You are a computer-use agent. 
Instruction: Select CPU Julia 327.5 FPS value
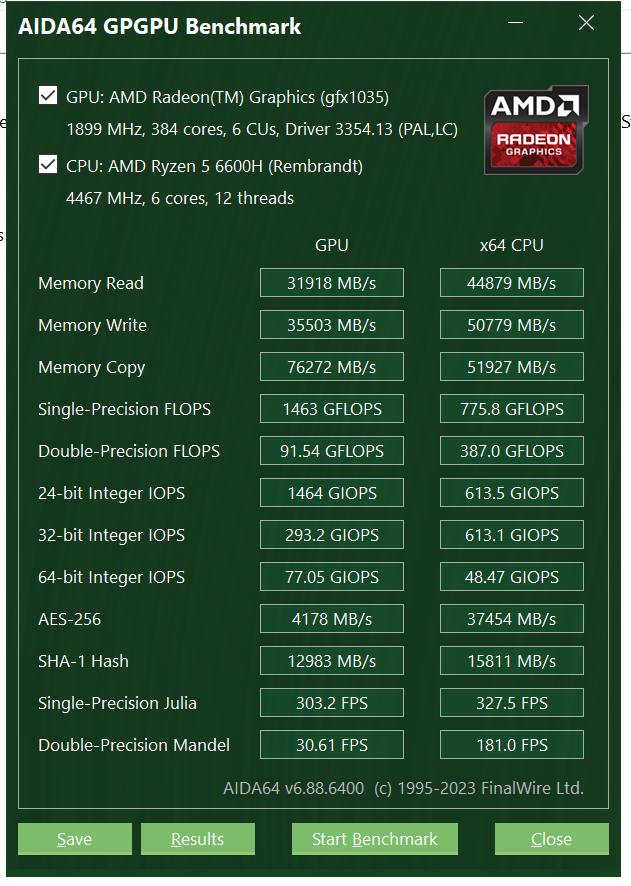click(512, 703)
